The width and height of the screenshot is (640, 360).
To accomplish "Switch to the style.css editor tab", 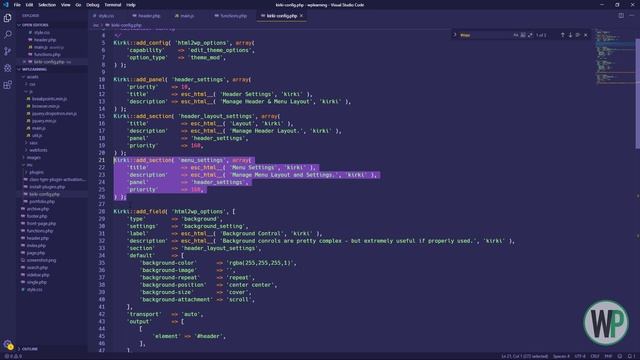I will click(x=106, y=16).
